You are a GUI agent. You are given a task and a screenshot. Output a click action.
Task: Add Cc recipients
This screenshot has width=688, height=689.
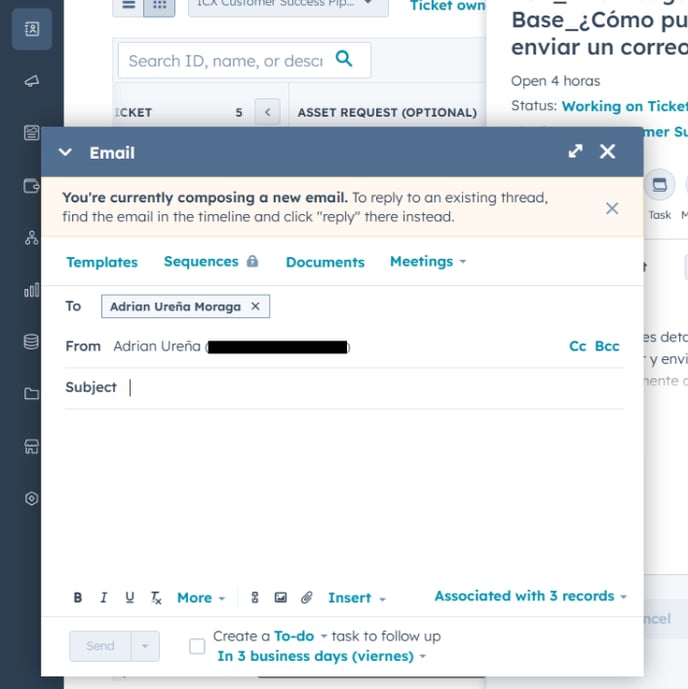click(577, 346)
